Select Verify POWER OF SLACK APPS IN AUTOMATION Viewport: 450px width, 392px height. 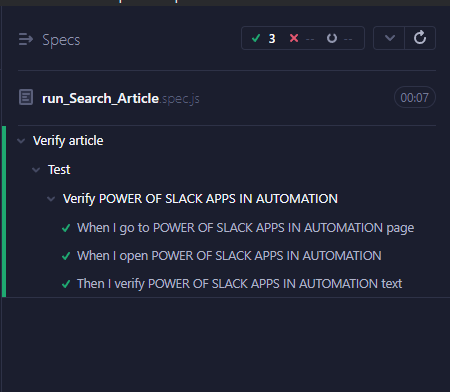(200, 199)
